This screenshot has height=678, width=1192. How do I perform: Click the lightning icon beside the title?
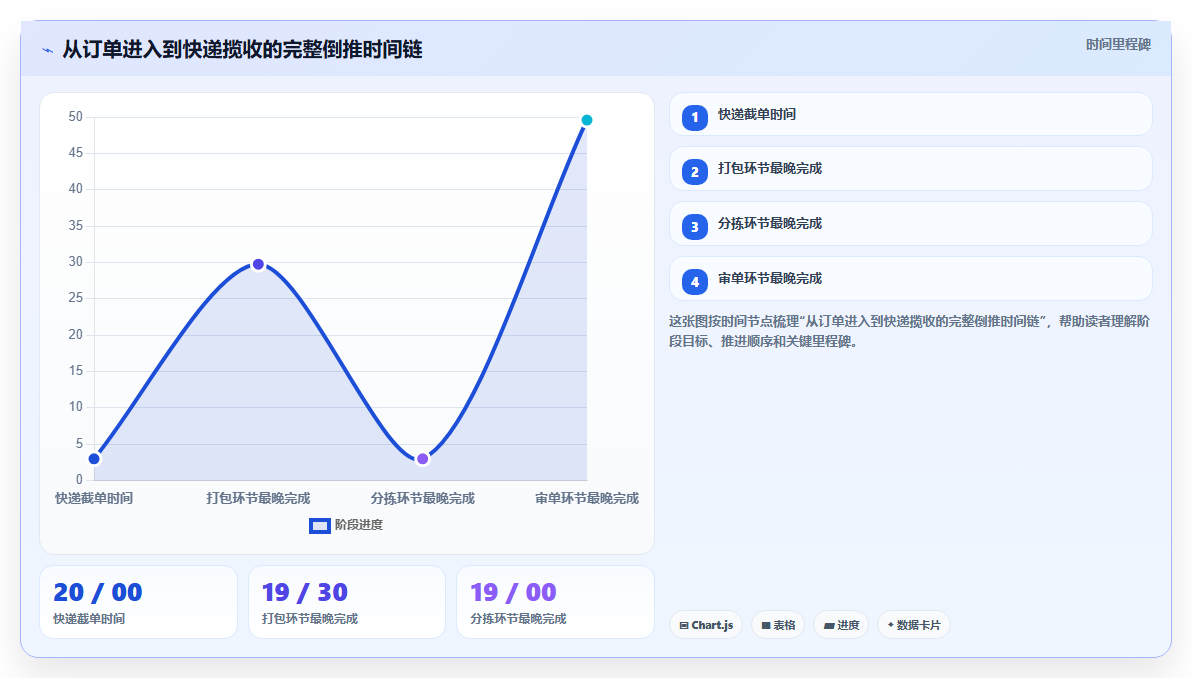tap(48, 51)
